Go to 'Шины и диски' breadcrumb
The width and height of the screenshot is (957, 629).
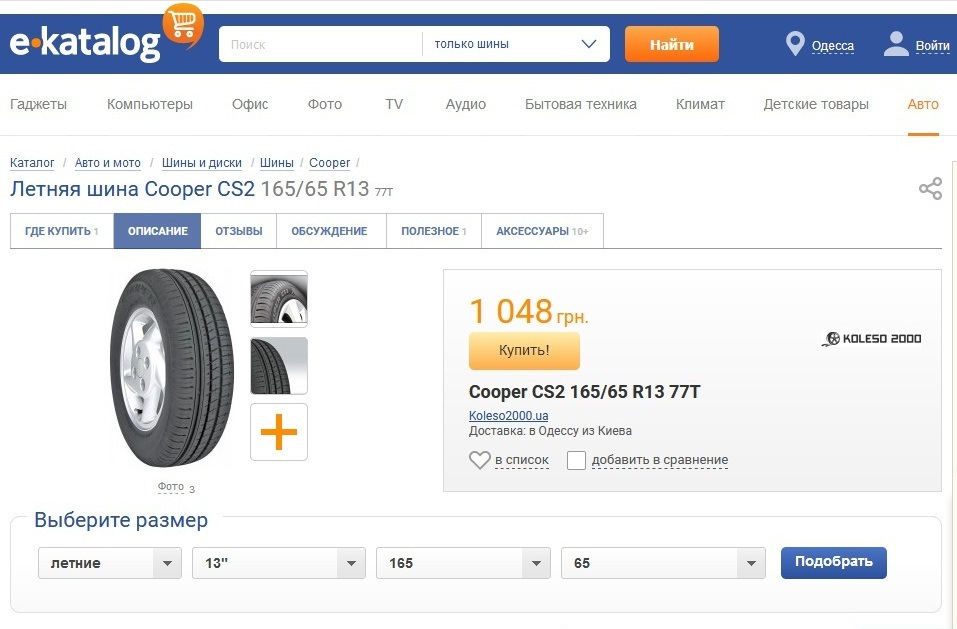201,163
